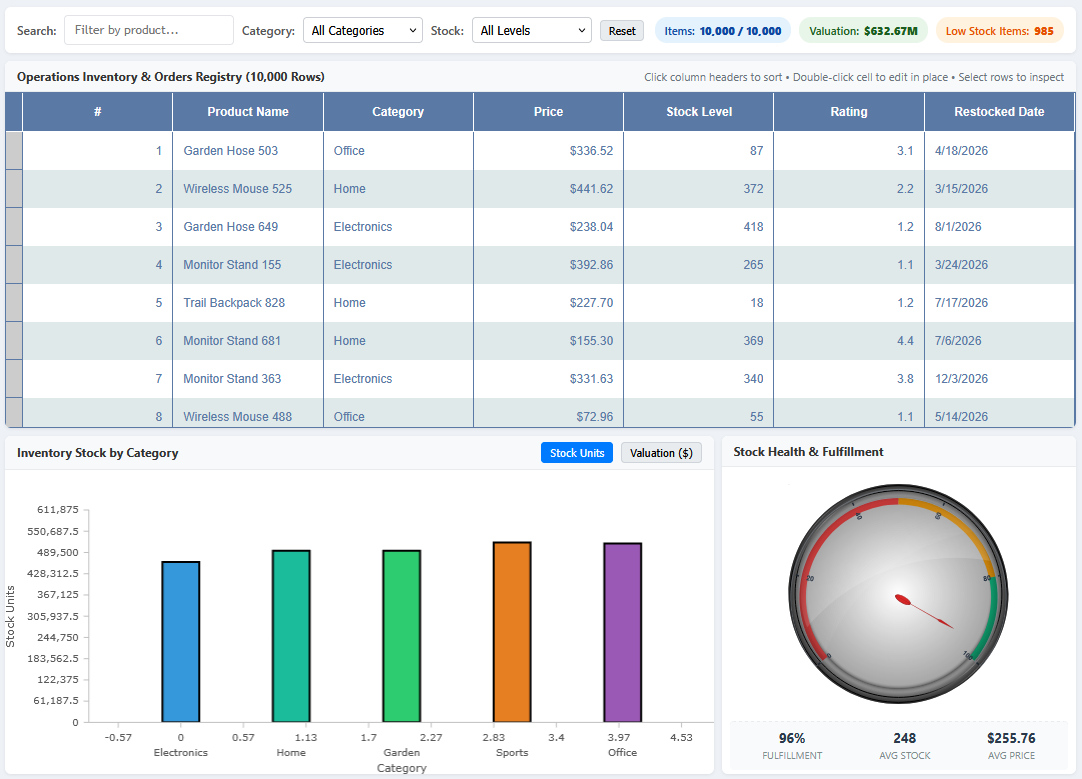Select row header for Garden Hose 503

point(14,150)
